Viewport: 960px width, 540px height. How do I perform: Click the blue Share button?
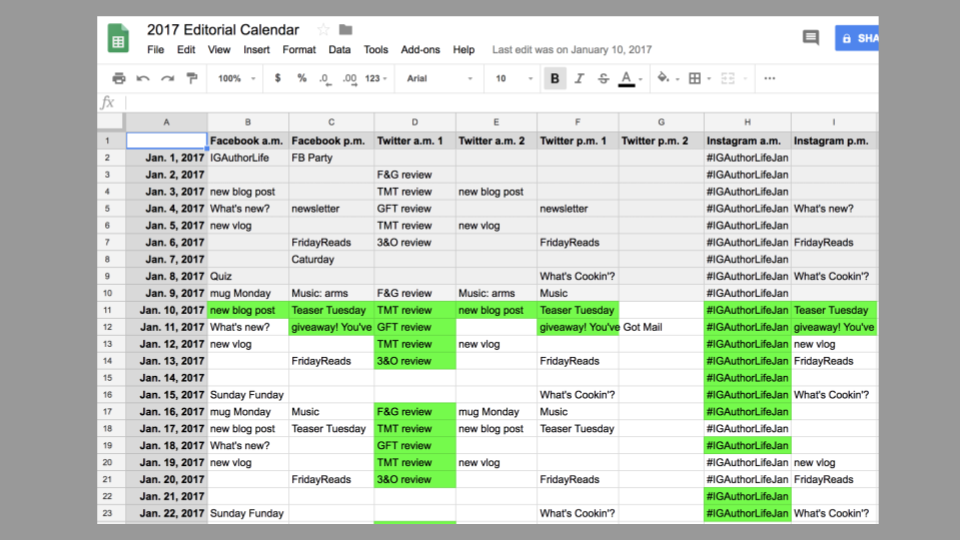coord(857,38)
